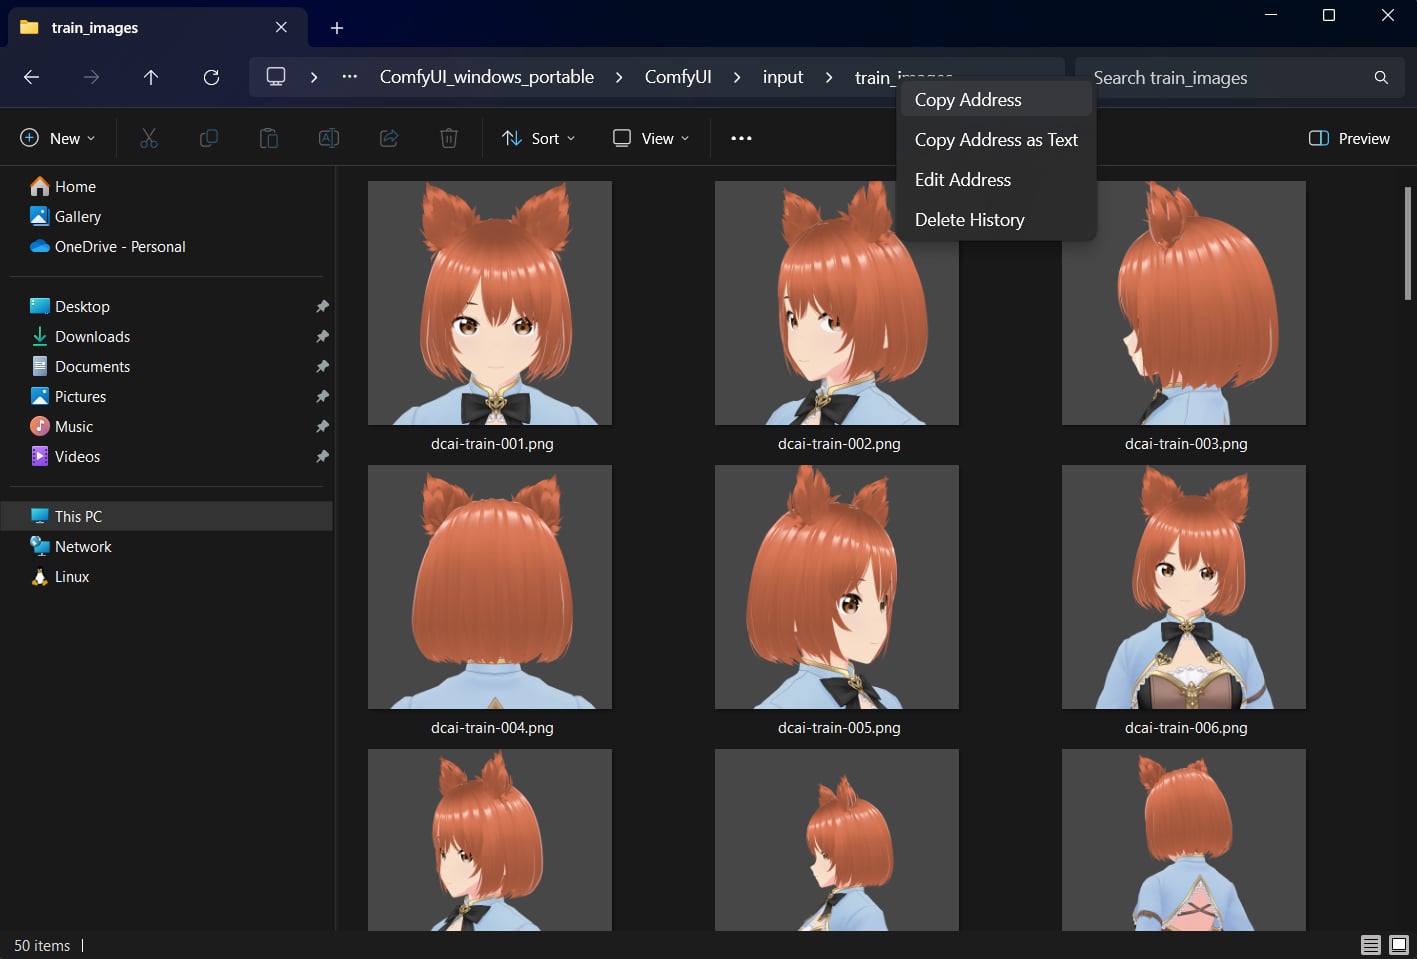
Task: Open the View dropdown
Action: (x=651, y=138)
